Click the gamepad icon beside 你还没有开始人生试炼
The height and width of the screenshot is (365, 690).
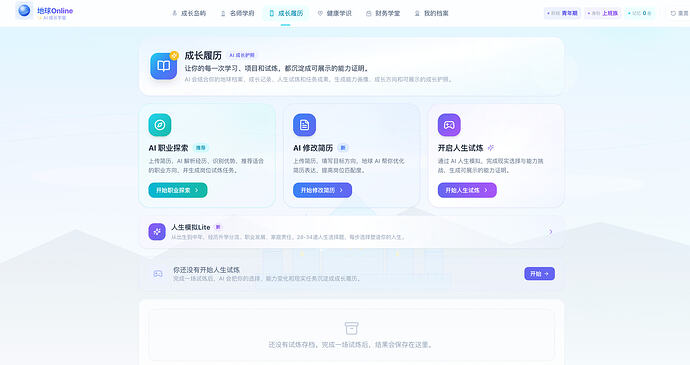pos(158,274)
